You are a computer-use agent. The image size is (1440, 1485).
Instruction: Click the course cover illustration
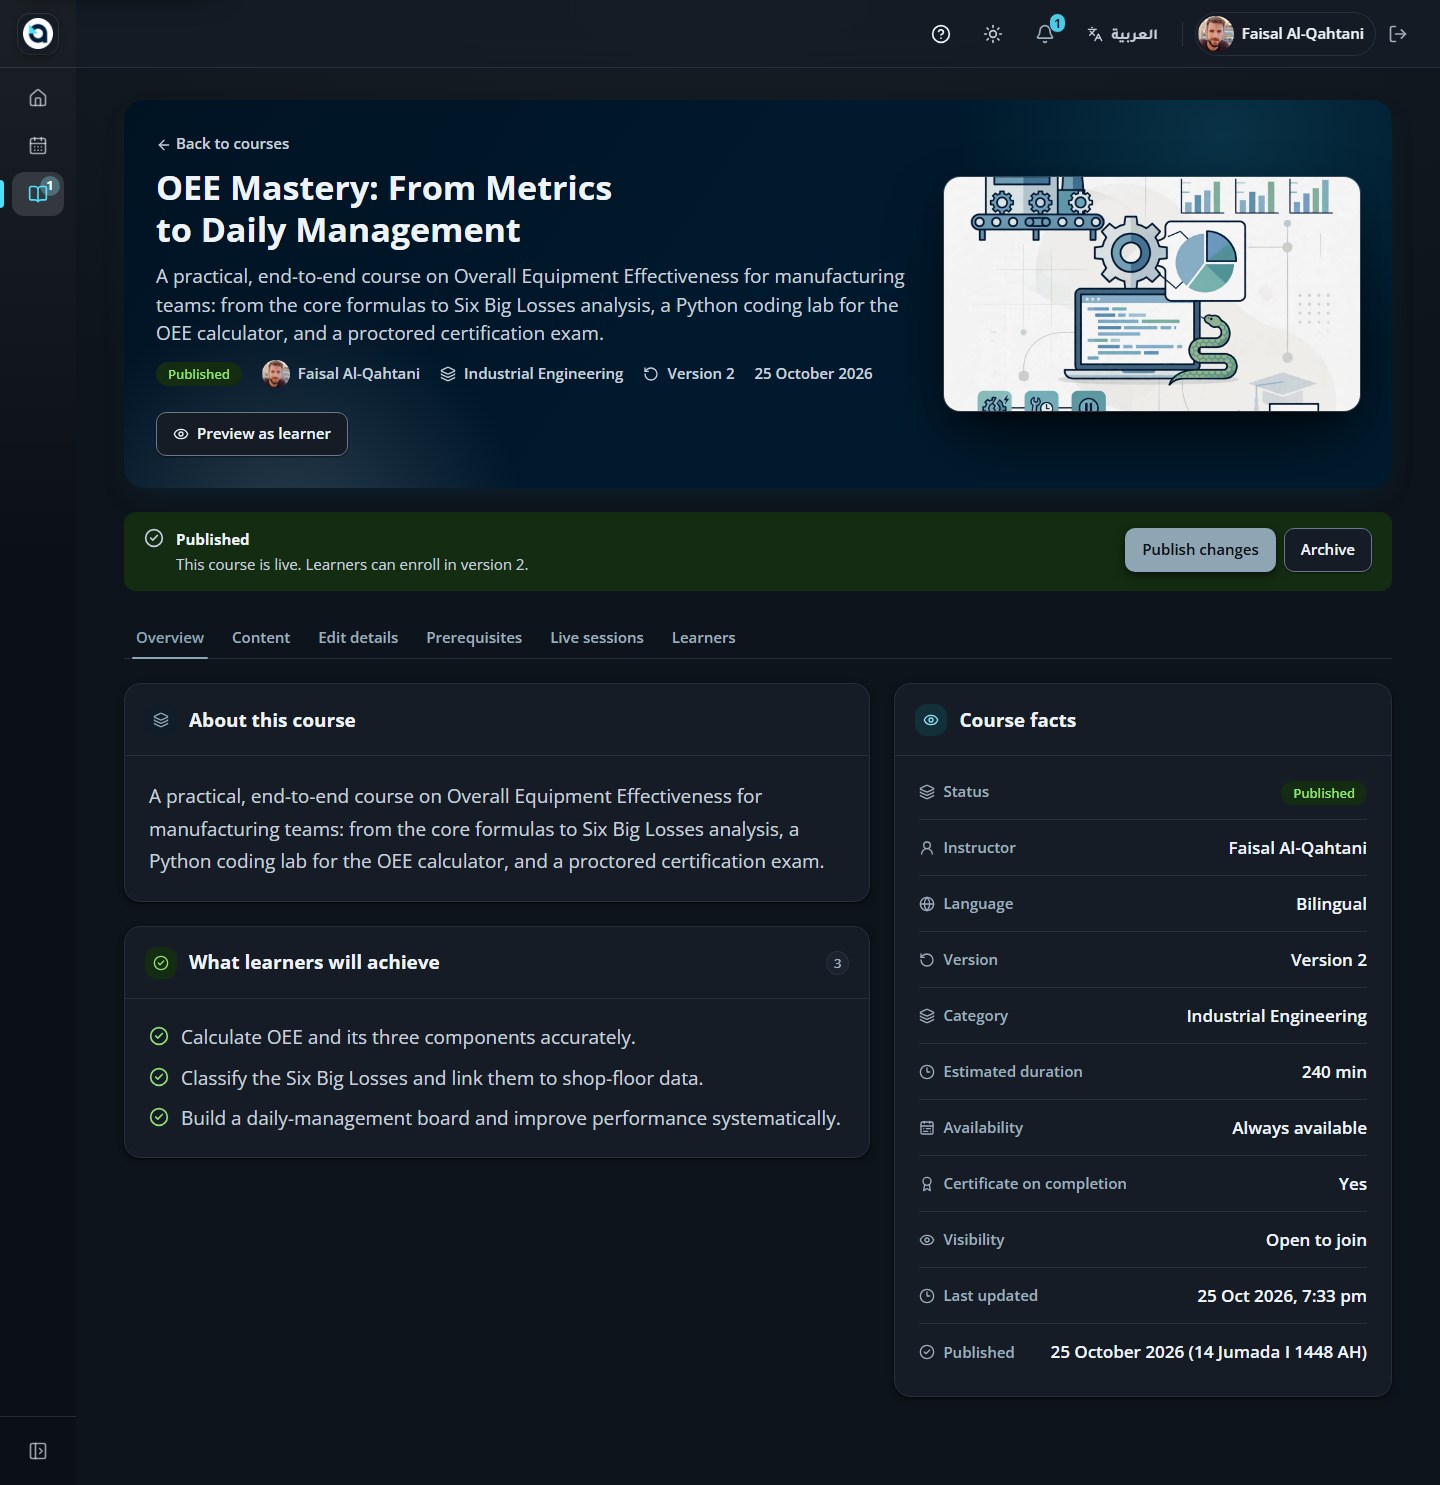pos(1152,294)
